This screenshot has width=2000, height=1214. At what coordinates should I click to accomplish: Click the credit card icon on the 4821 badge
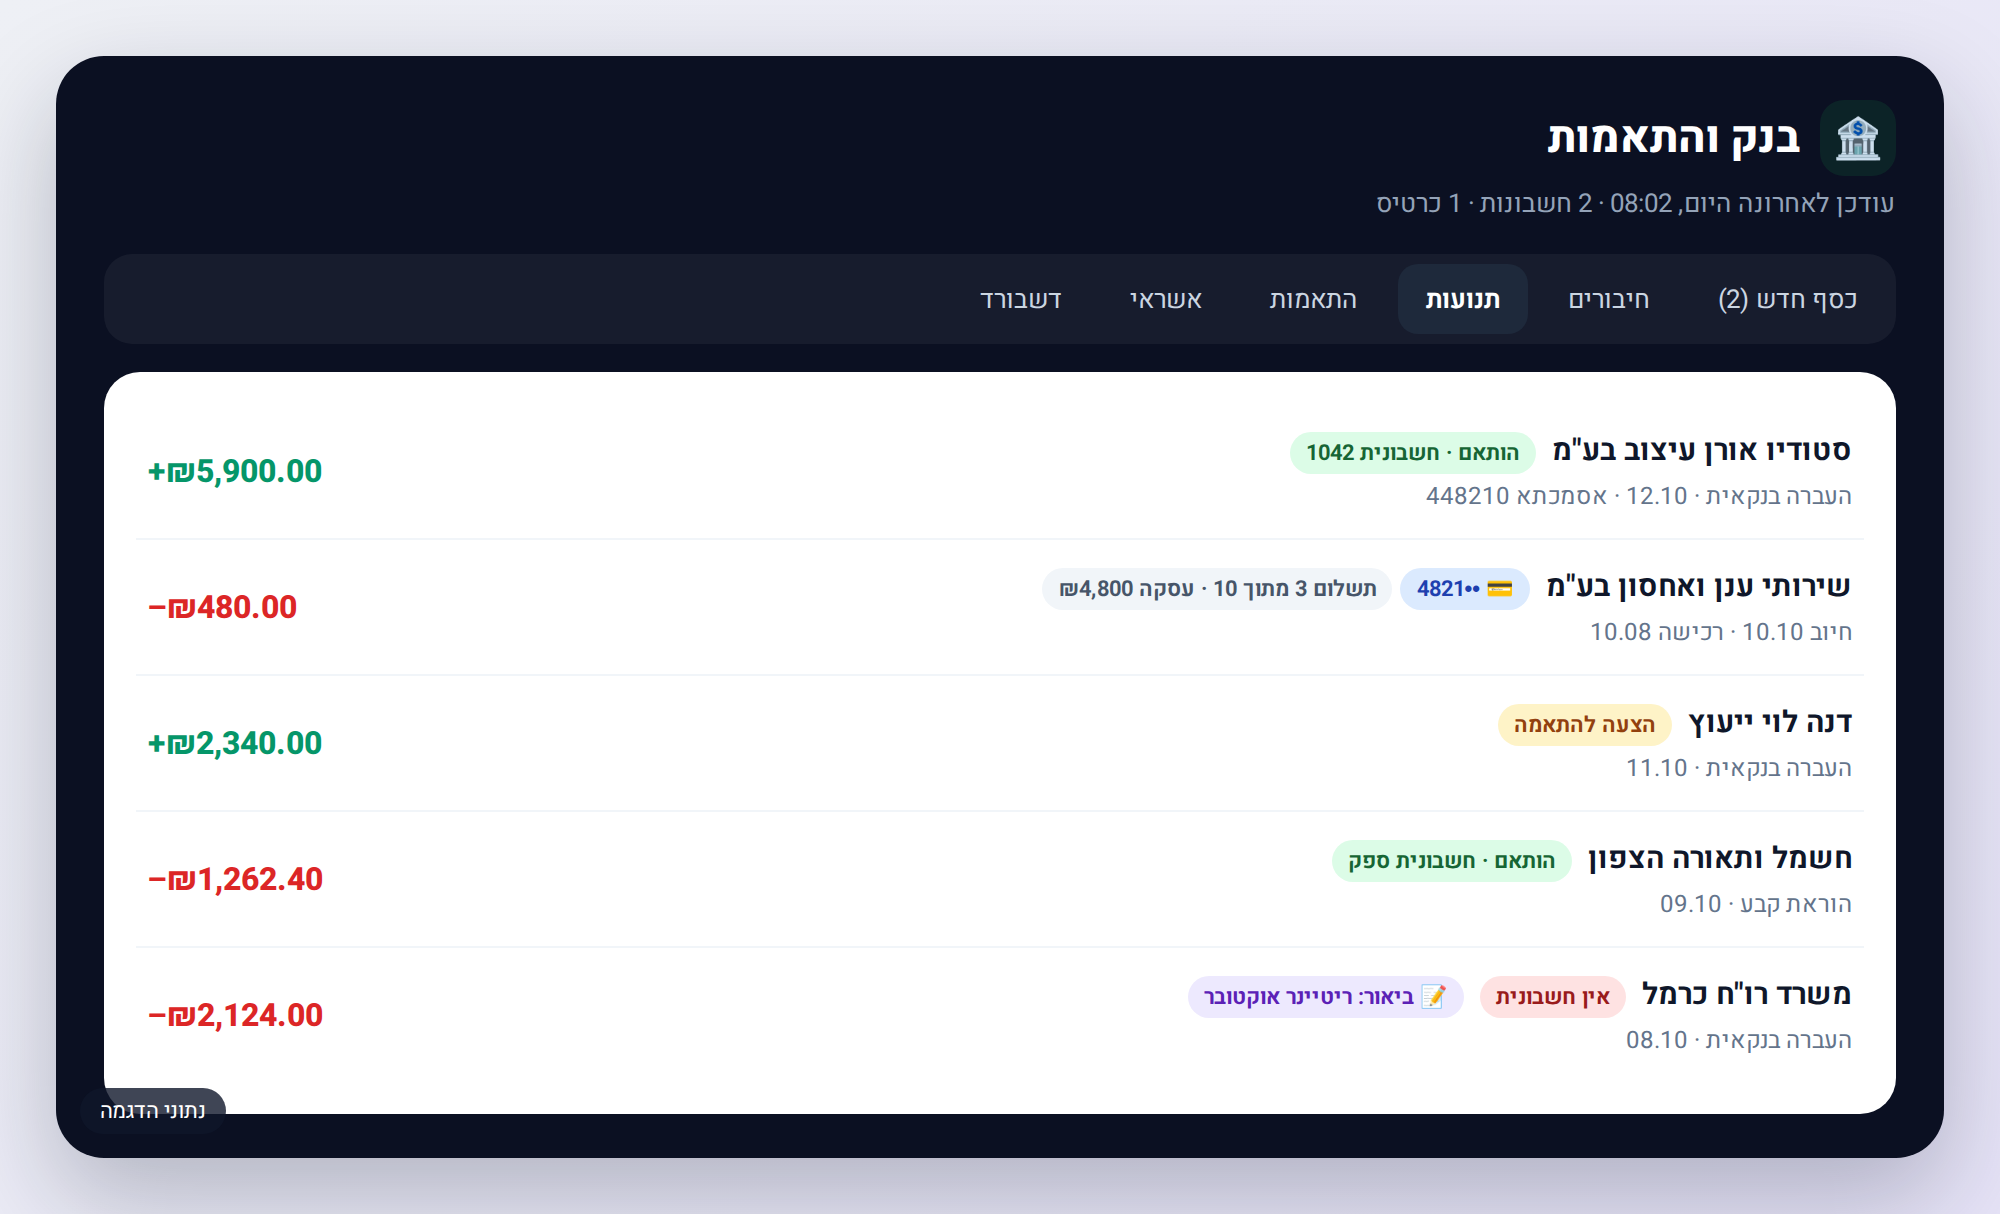click(1499, 588)
